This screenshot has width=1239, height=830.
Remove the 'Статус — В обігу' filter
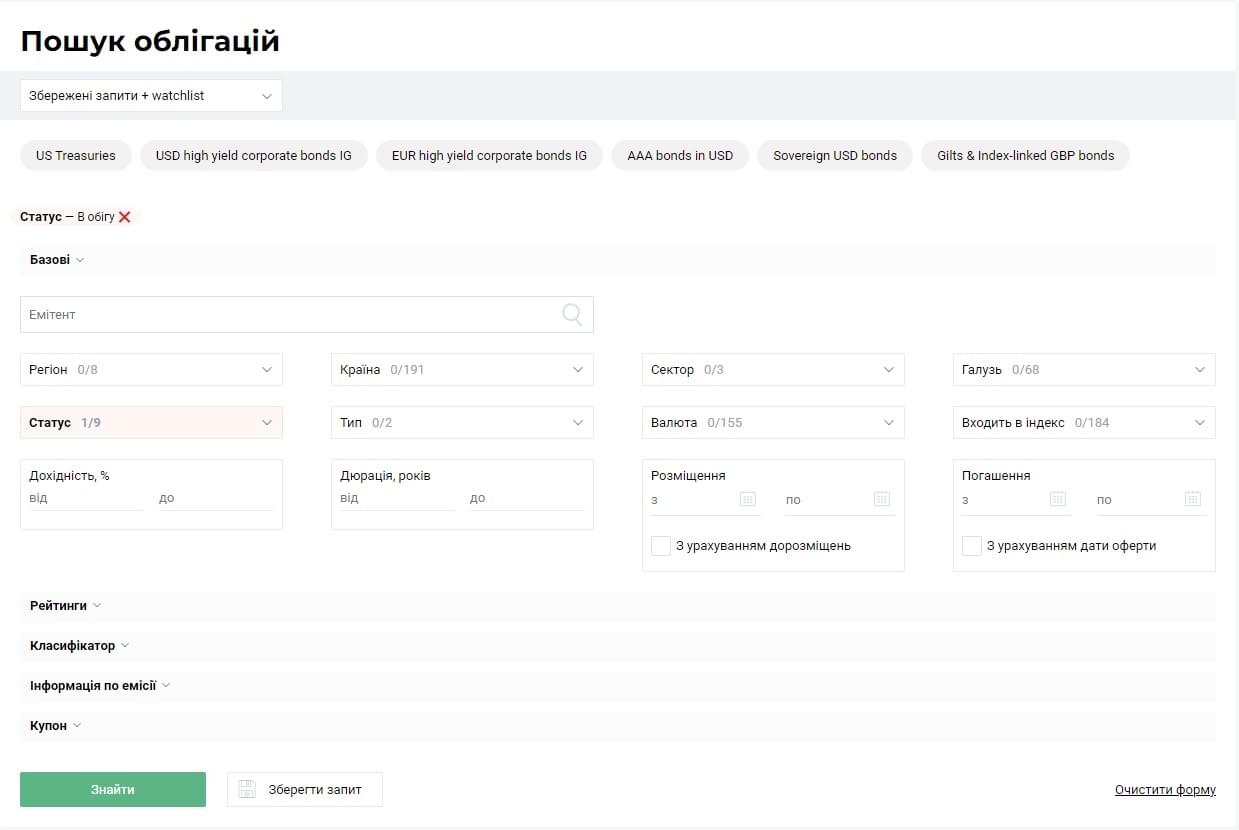coord(125,217)
